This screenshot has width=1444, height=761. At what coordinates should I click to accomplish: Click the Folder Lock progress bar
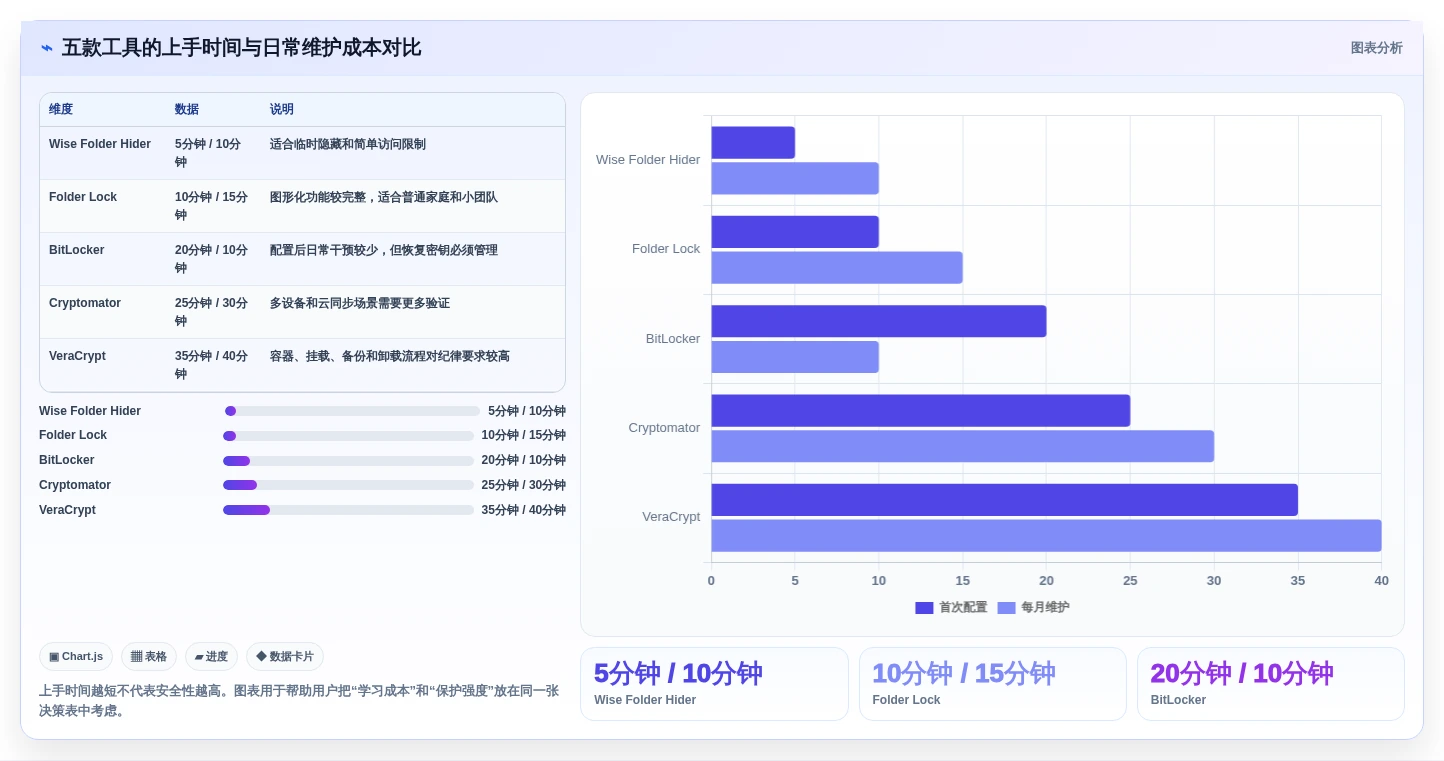click(348, 436)
